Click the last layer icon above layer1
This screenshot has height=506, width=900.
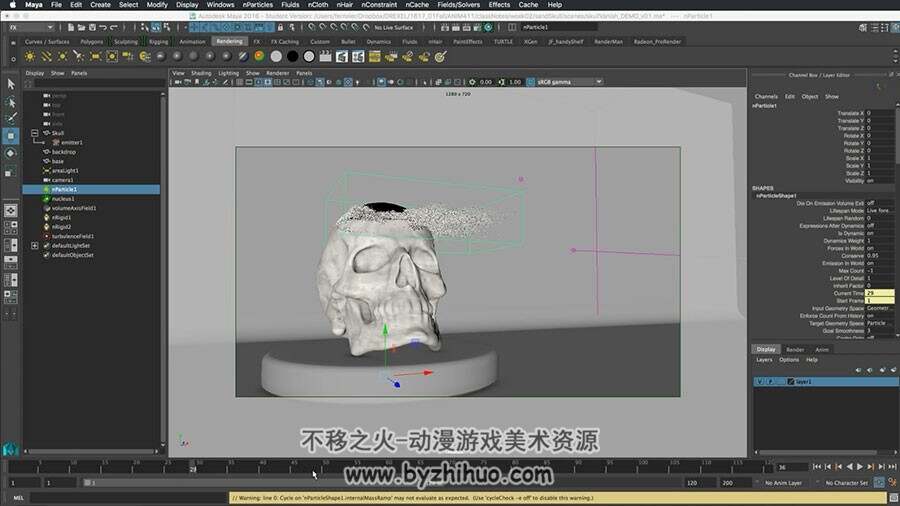pos(893,370)
